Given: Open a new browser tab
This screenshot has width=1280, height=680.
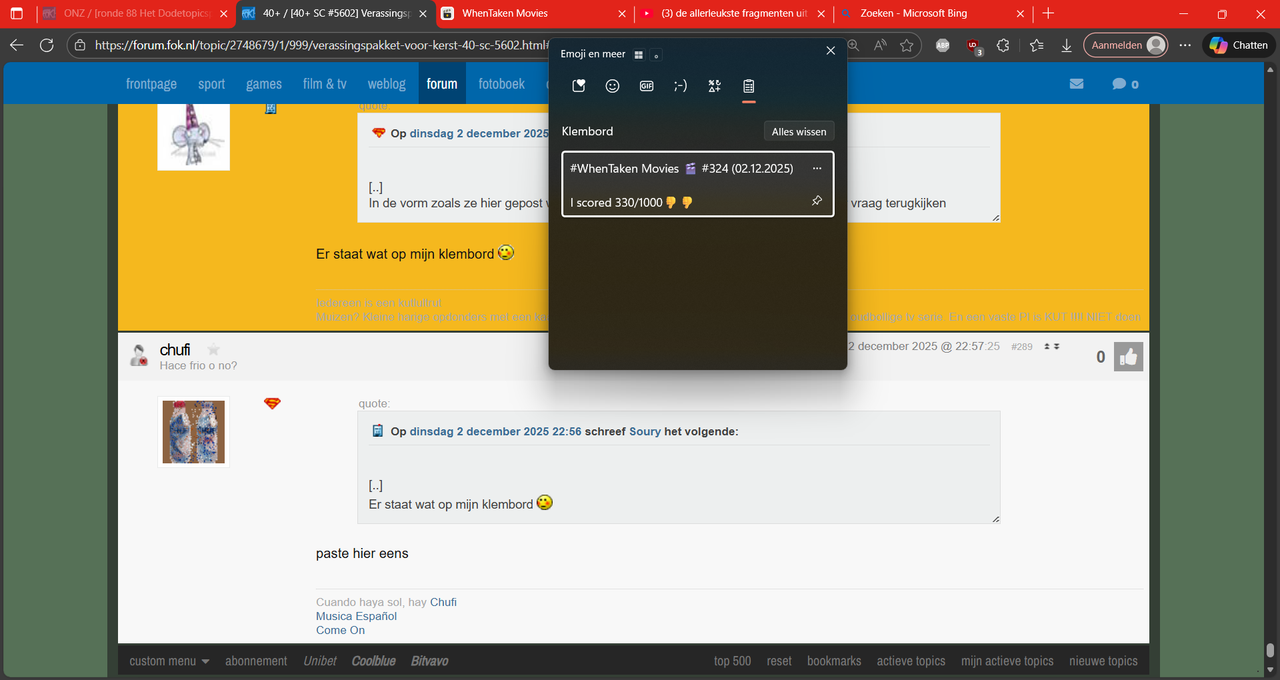Looking at the screenshot, I should (1048, 14).
